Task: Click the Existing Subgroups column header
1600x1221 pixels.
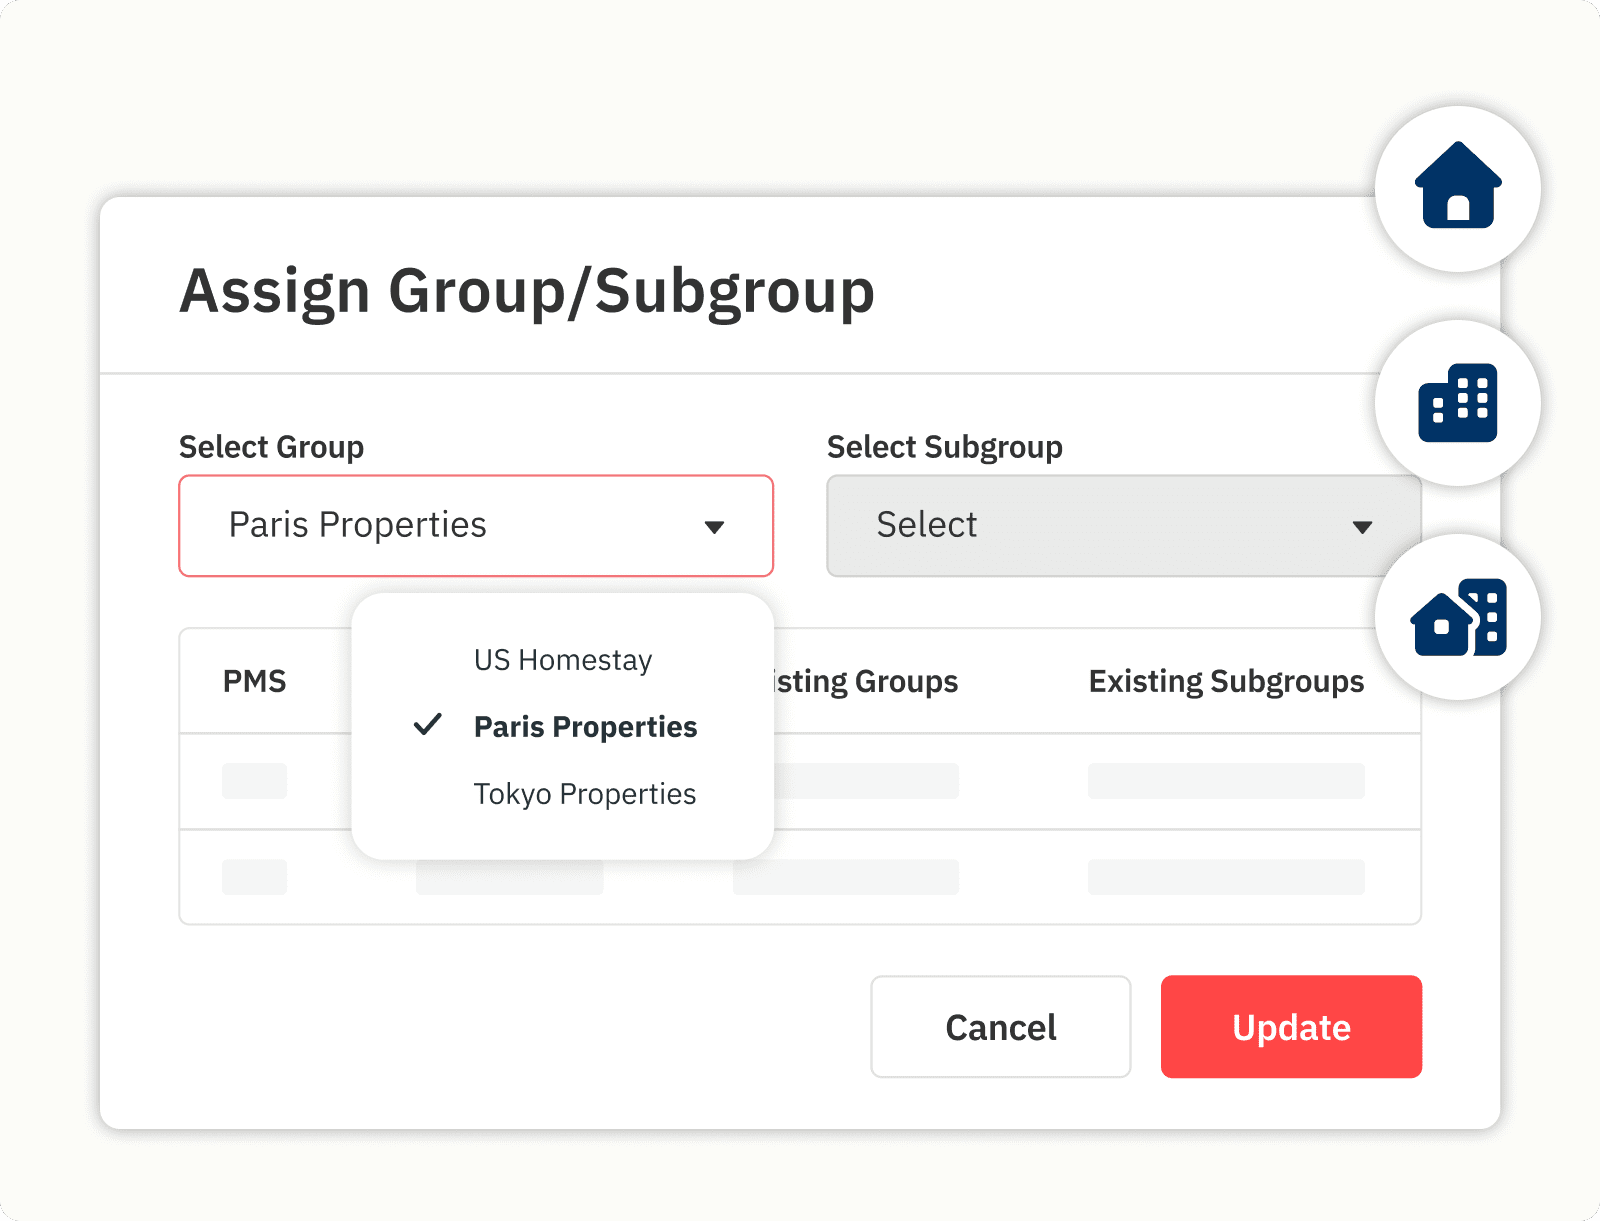Action: click(1225, 682)
